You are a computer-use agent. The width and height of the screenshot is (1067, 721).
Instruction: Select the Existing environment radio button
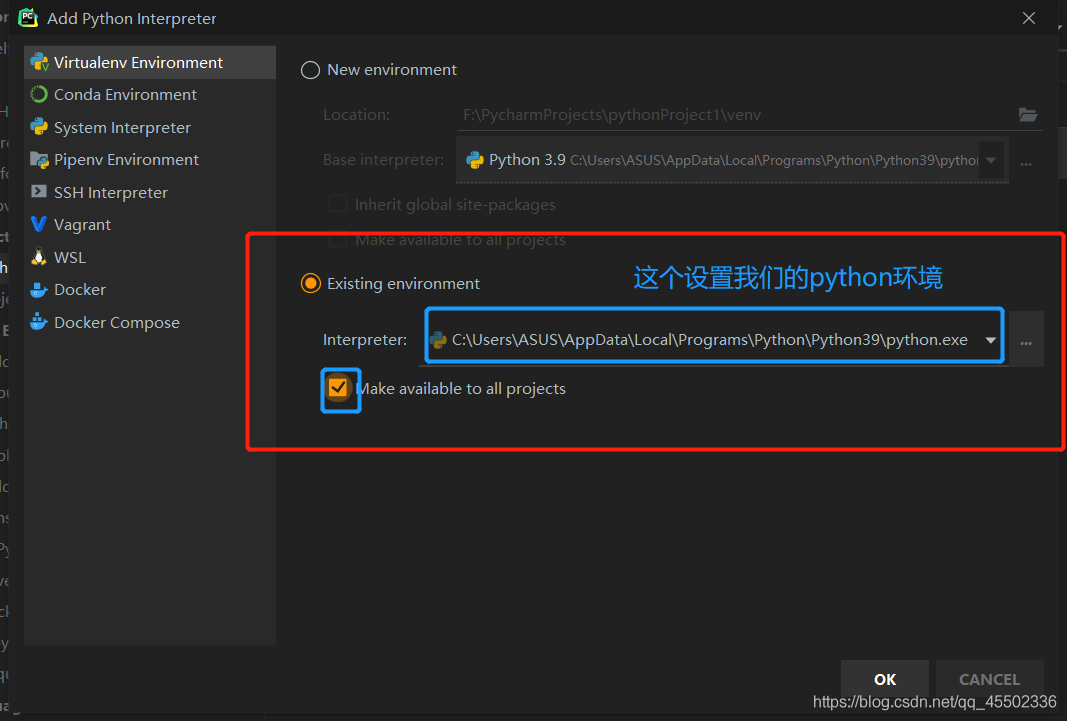(x=310, y=283)
